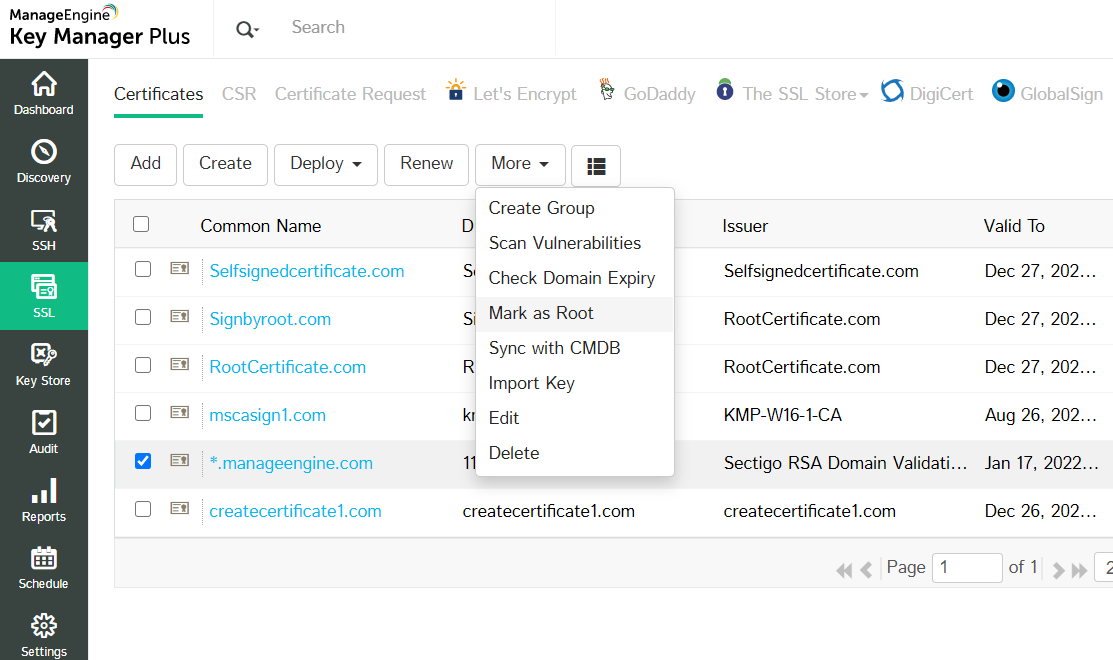Open the search filter dropdown arrow
This screenshot has width=1113, height=660.
248,30
